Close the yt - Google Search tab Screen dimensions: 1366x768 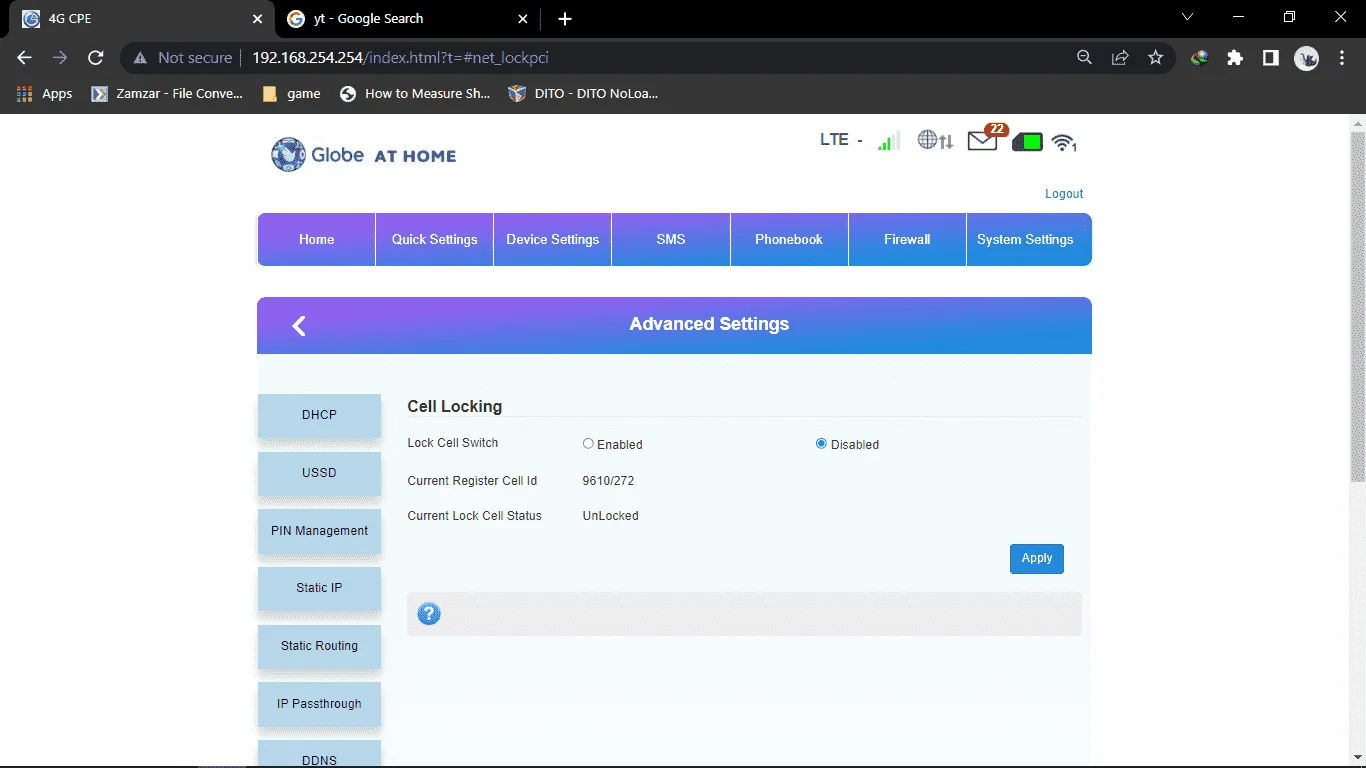click(x=523, y=19)
